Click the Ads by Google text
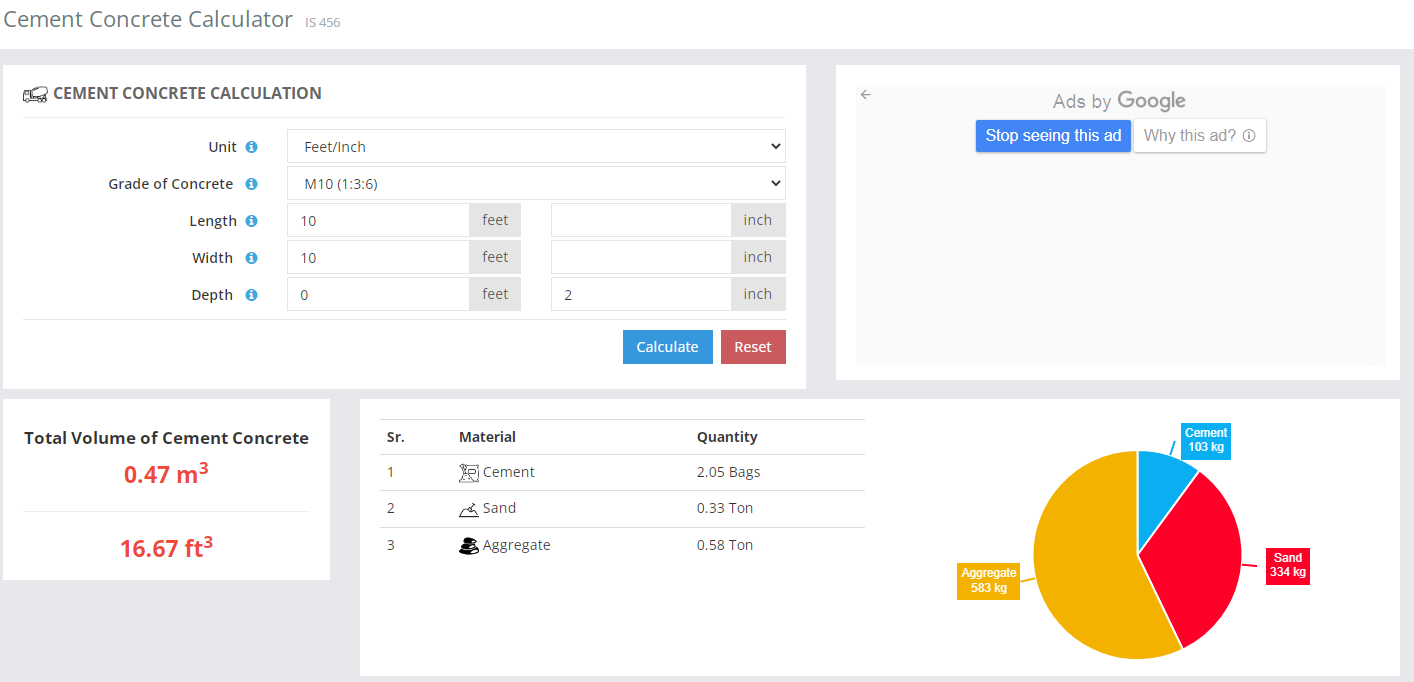 [x=1119, y=101]
